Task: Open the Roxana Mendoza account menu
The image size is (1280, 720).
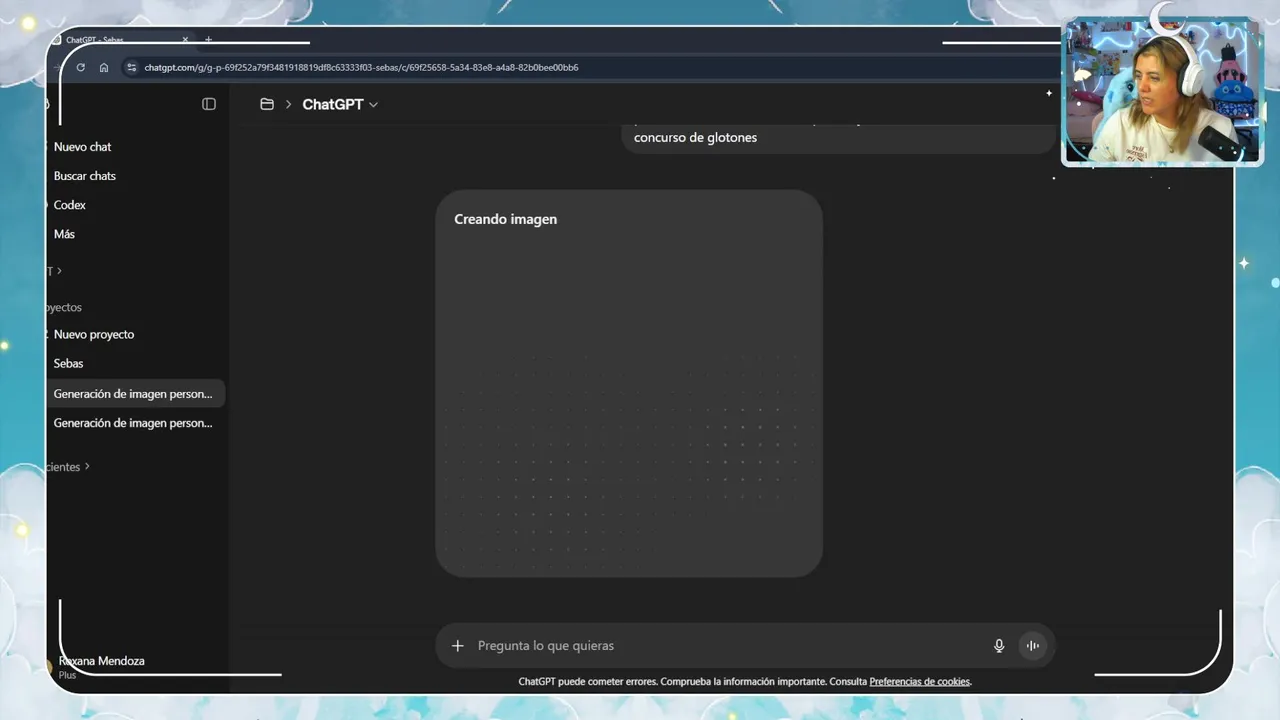Action: pyautogui.click(x=100, y=665)
